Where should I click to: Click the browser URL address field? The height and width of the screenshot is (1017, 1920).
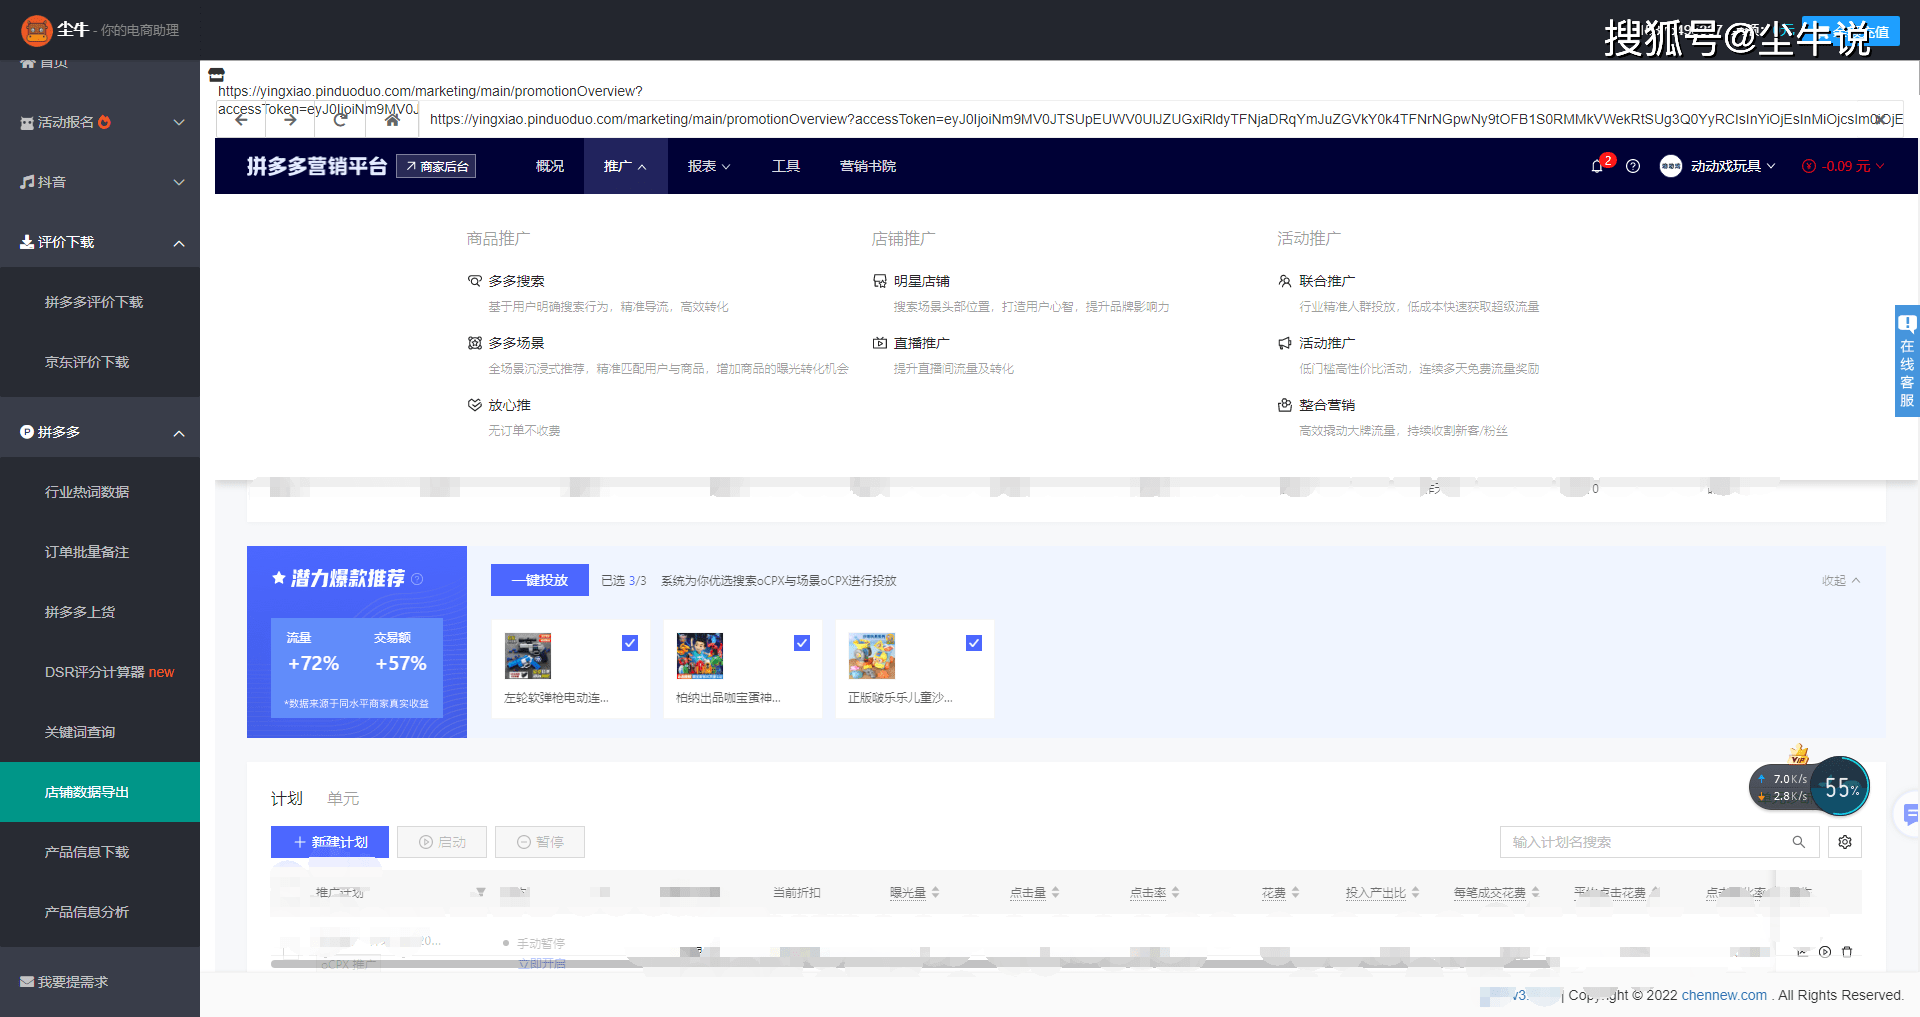pyautogui.click(x=1160, y=119)
